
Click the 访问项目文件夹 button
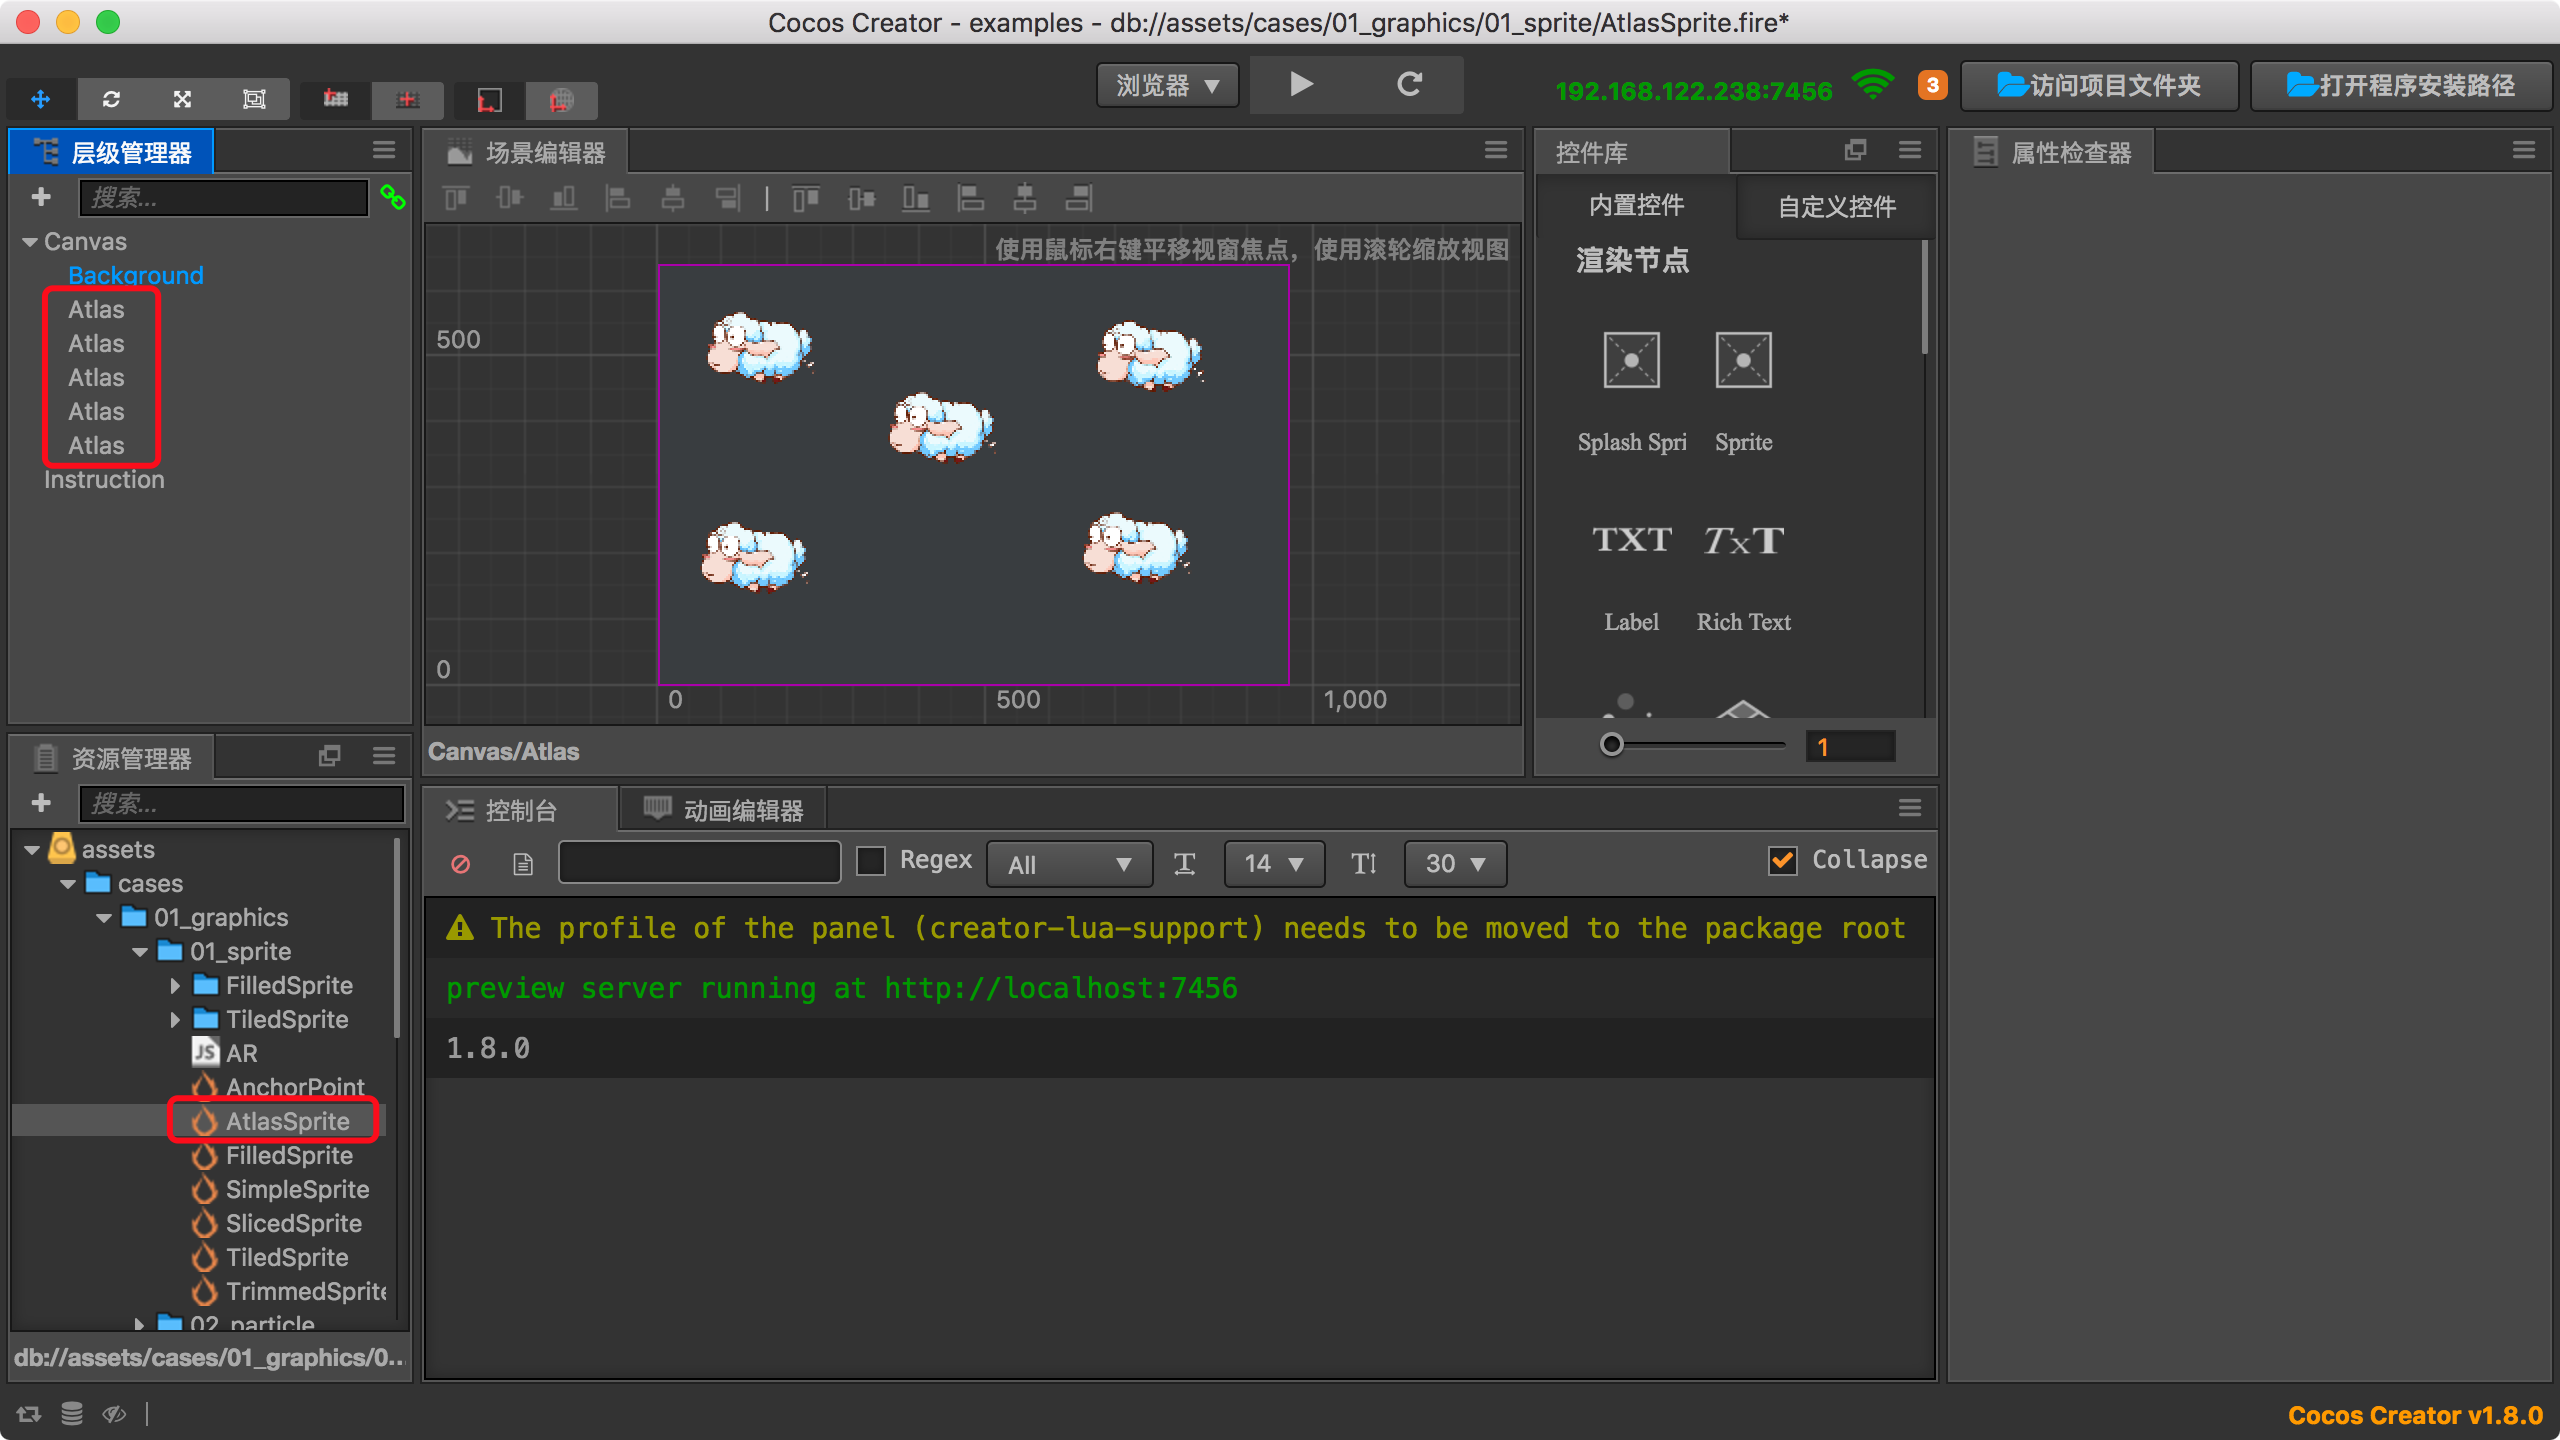point(2099,86)
